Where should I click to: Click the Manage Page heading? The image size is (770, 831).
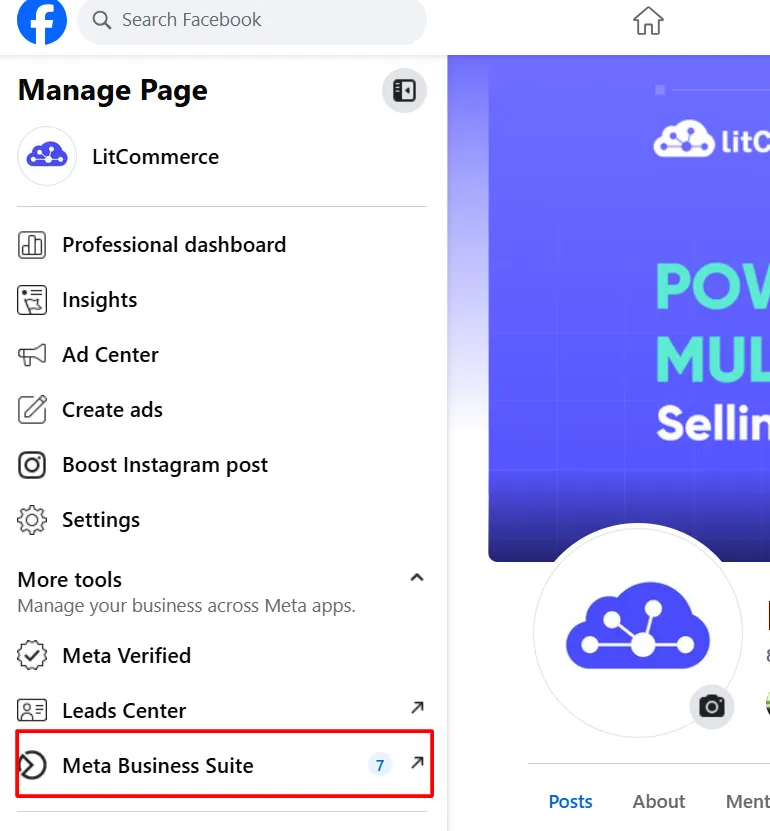coord(112,91)
